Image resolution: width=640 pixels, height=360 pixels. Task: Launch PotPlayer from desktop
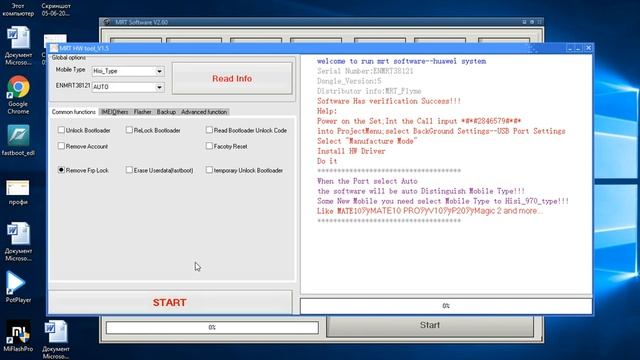pos(18,287)
